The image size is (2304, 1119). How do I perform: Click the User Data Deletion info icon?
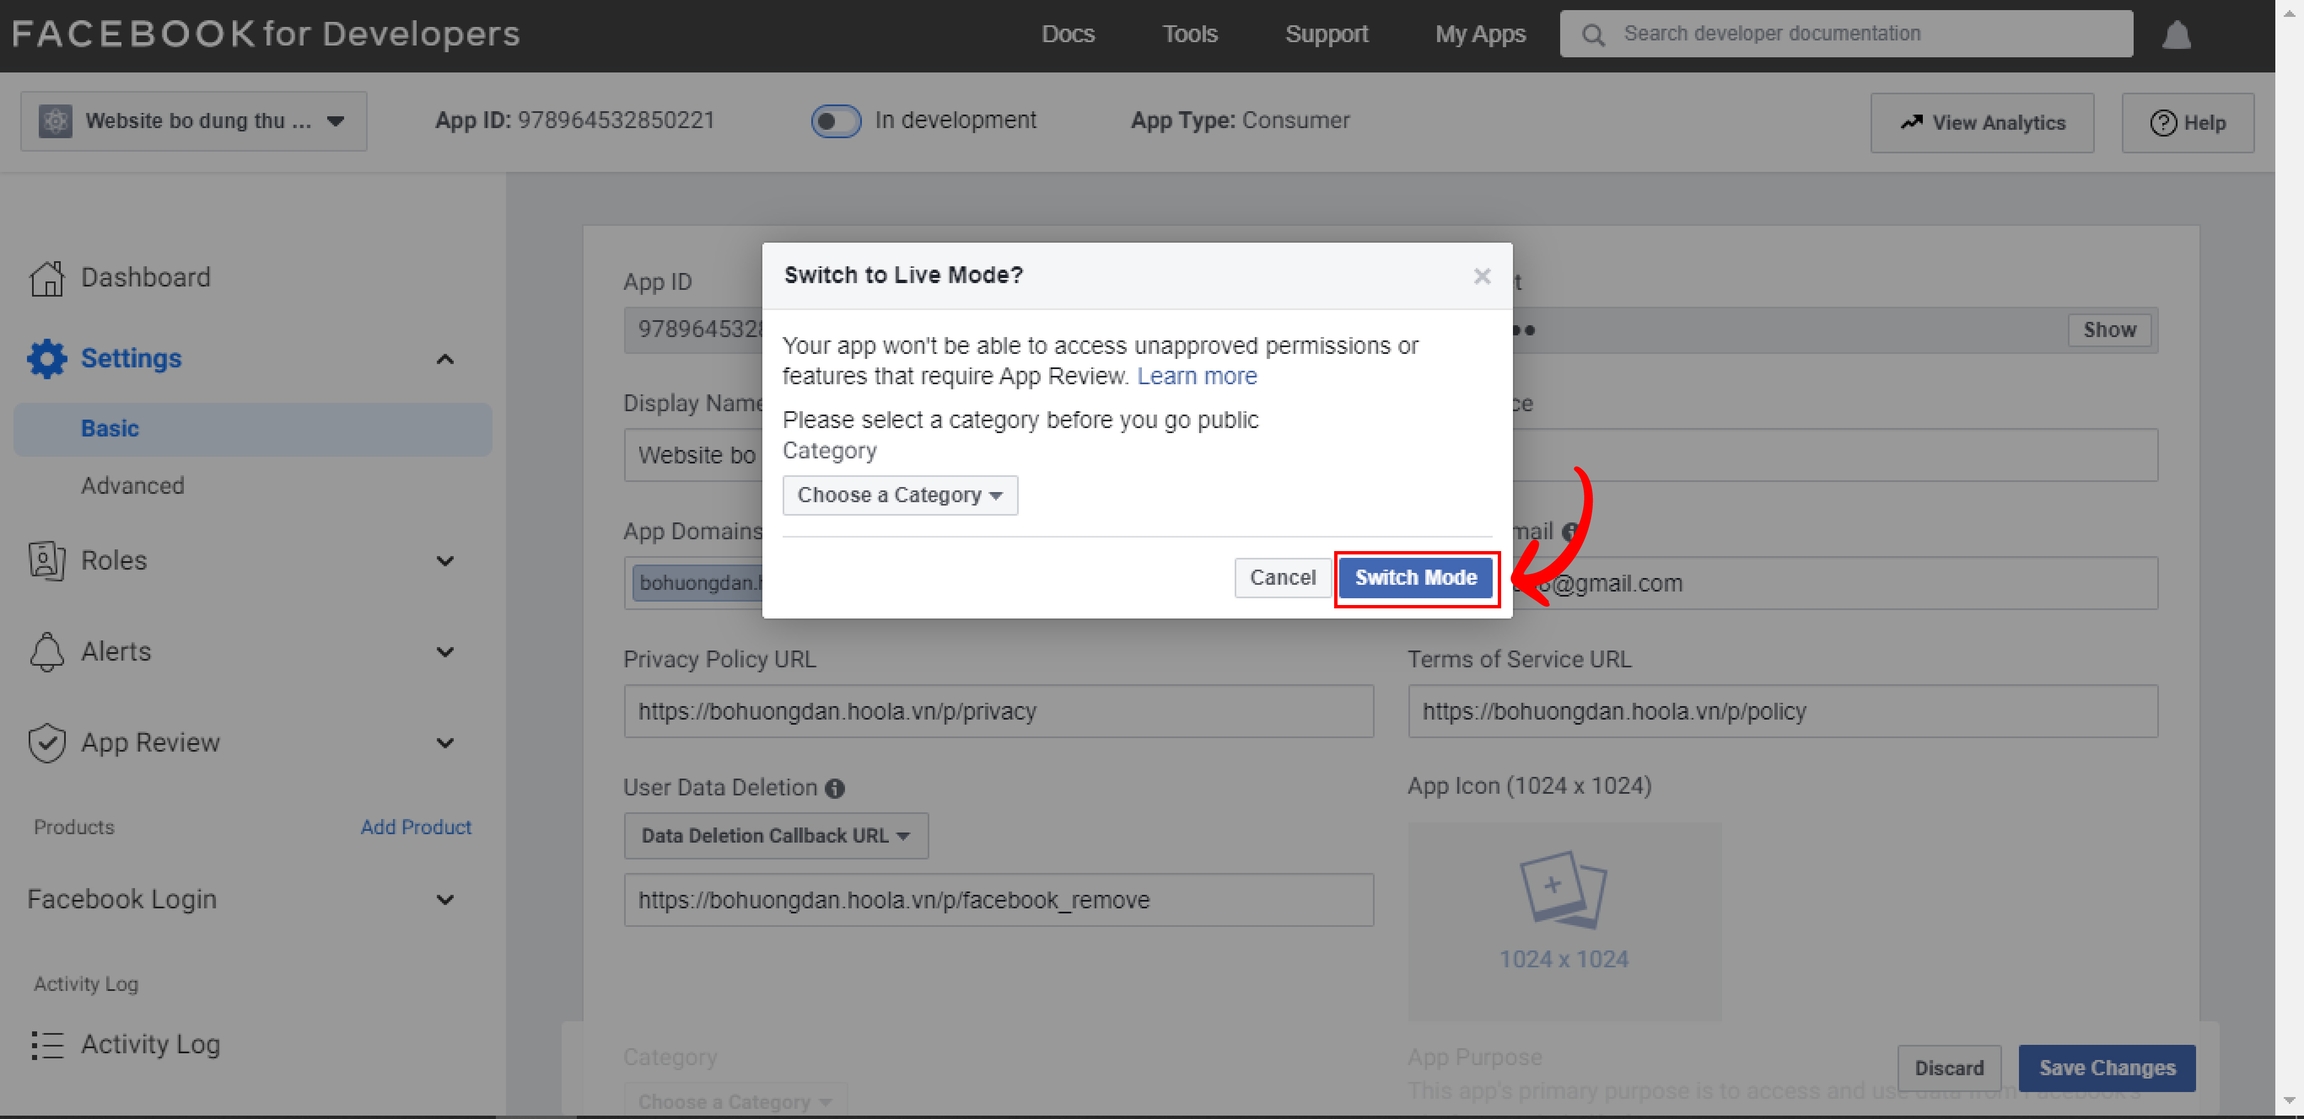click(835, 789)
